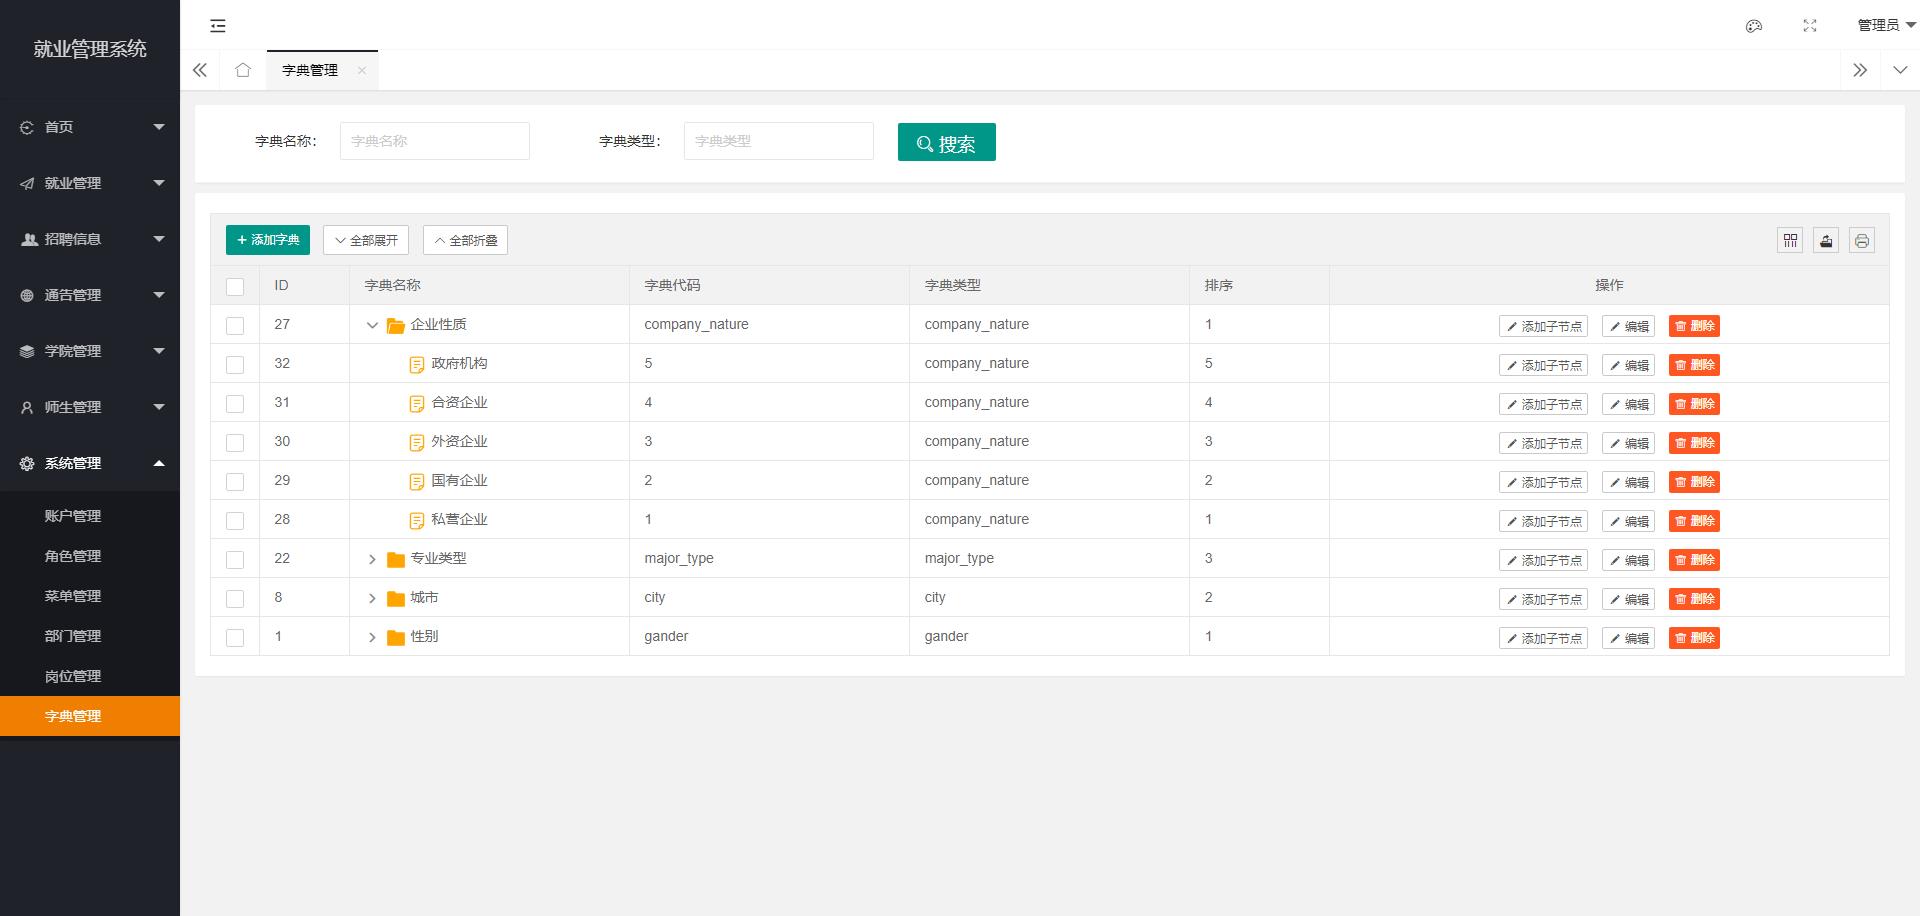The image size is (1920, 916).
Task: Open the theme palette icon
Action: pos(1754,26)
